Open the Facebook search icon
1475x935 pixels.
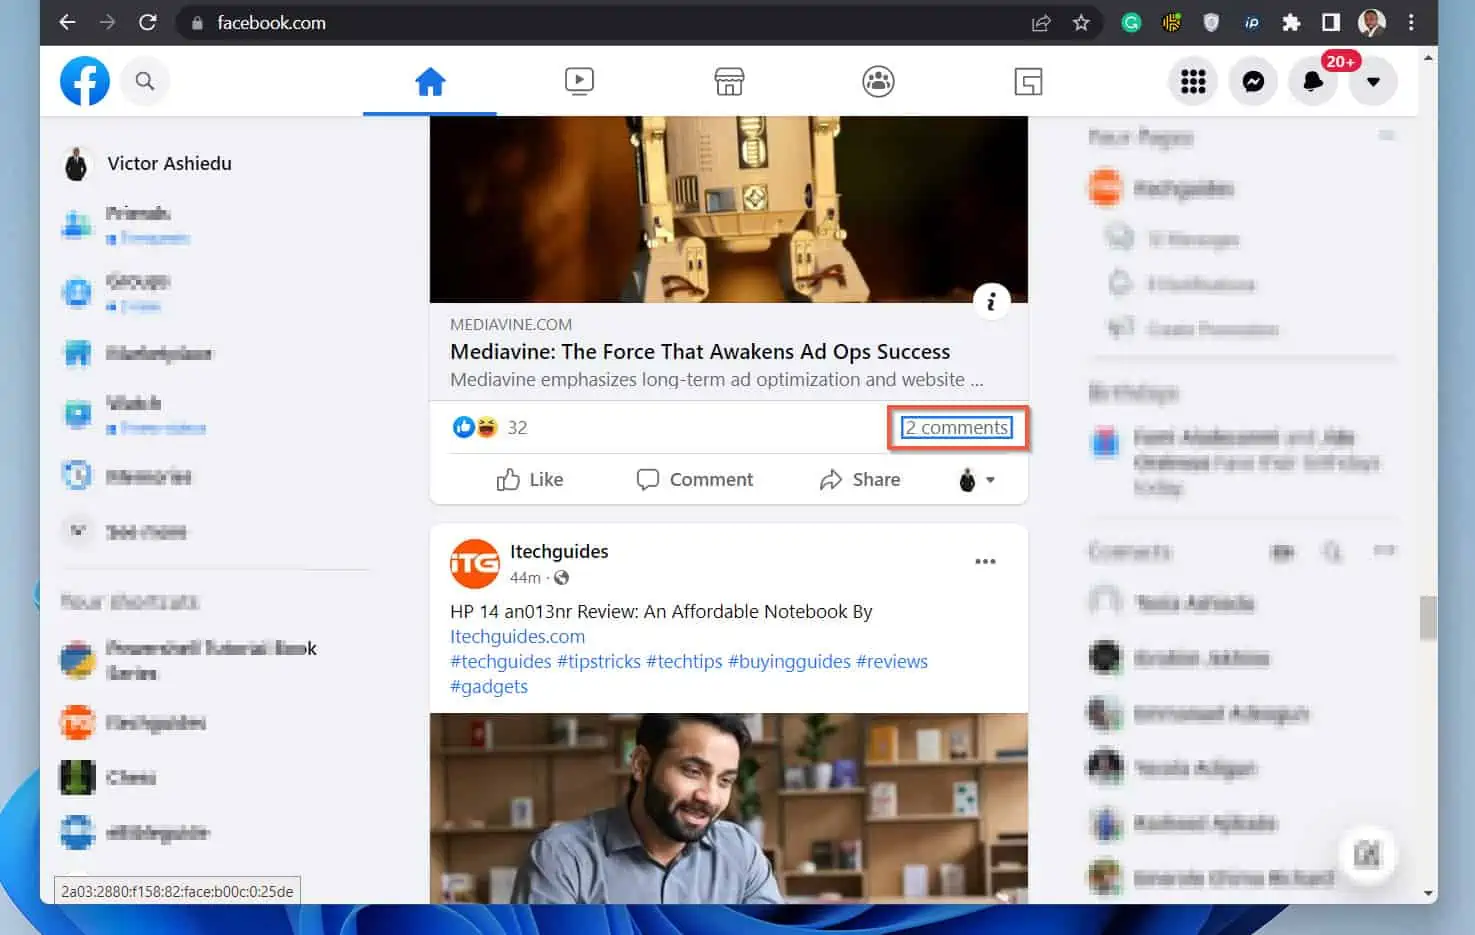click(145, 81)
